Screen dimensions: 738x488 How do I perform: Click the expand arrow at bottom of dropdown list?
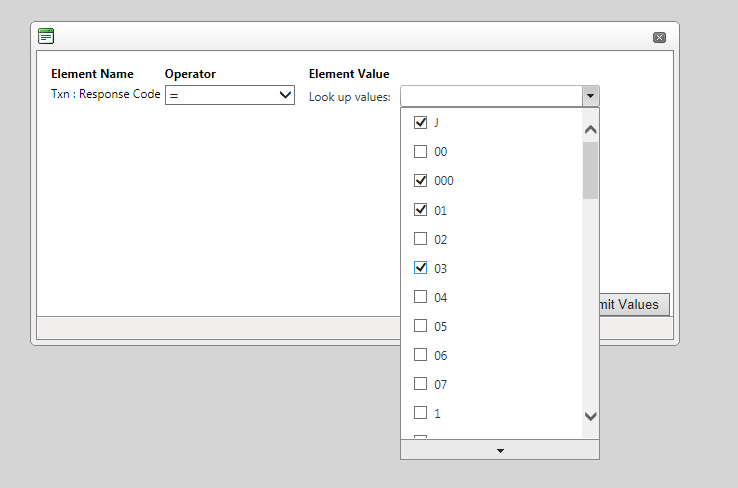[x=500, y=450]
